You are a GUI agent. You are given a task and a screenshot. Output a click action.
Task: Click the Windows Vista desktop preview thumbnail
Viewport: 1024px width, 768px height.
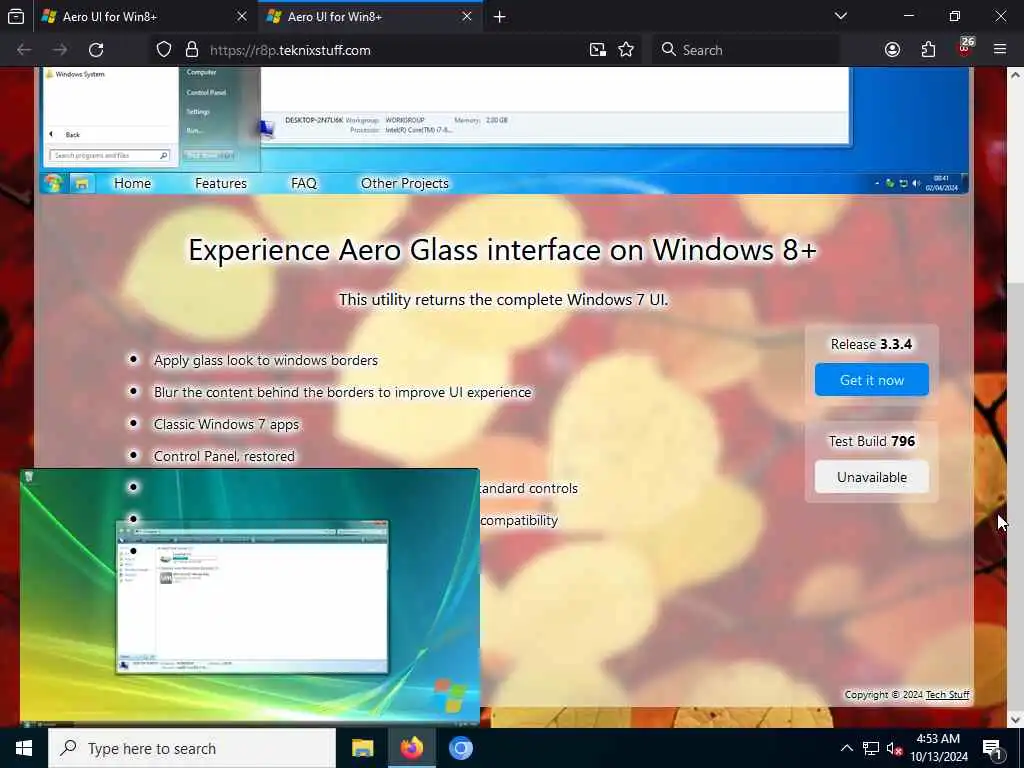coord(250,598)
